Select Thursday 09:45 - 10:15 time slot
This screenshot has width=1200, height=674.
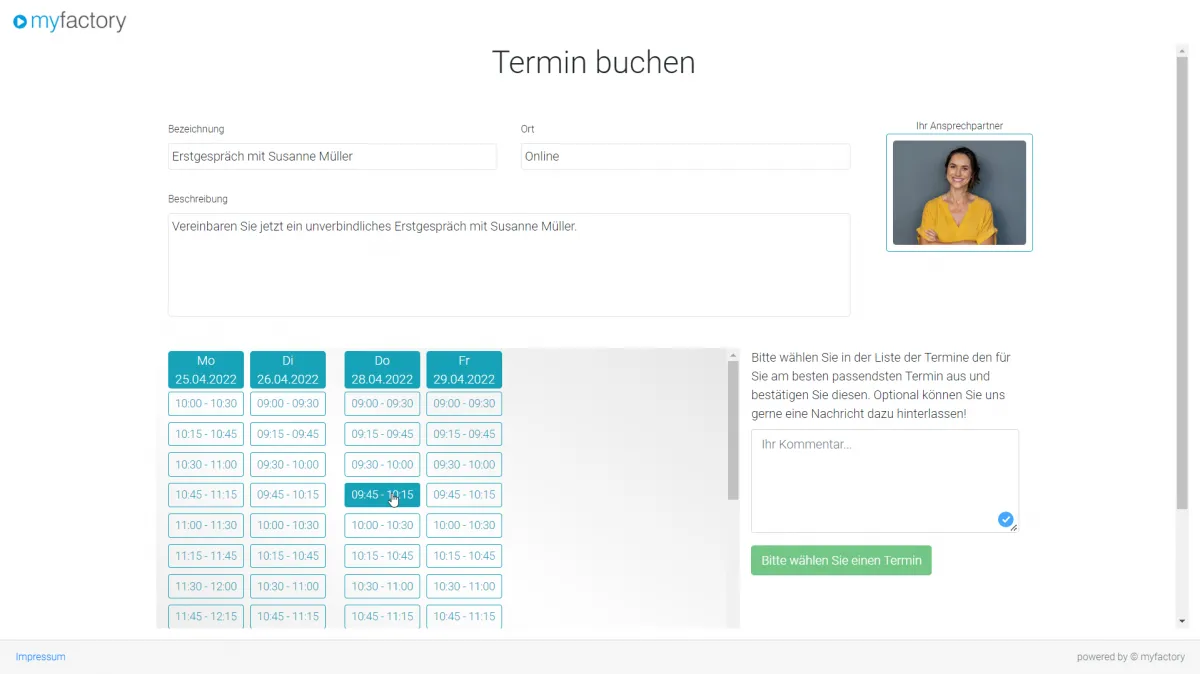click(x=382, y=495)
